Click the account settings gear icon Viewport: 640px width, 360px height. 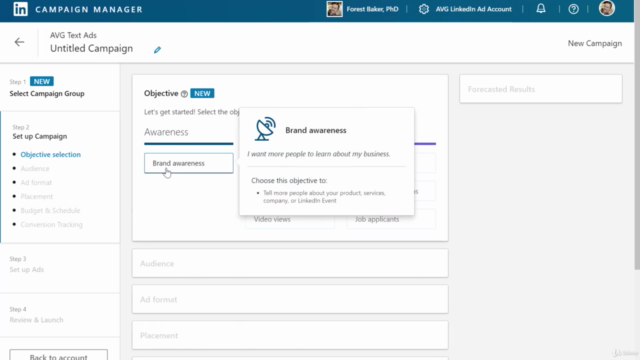(424, 9)
